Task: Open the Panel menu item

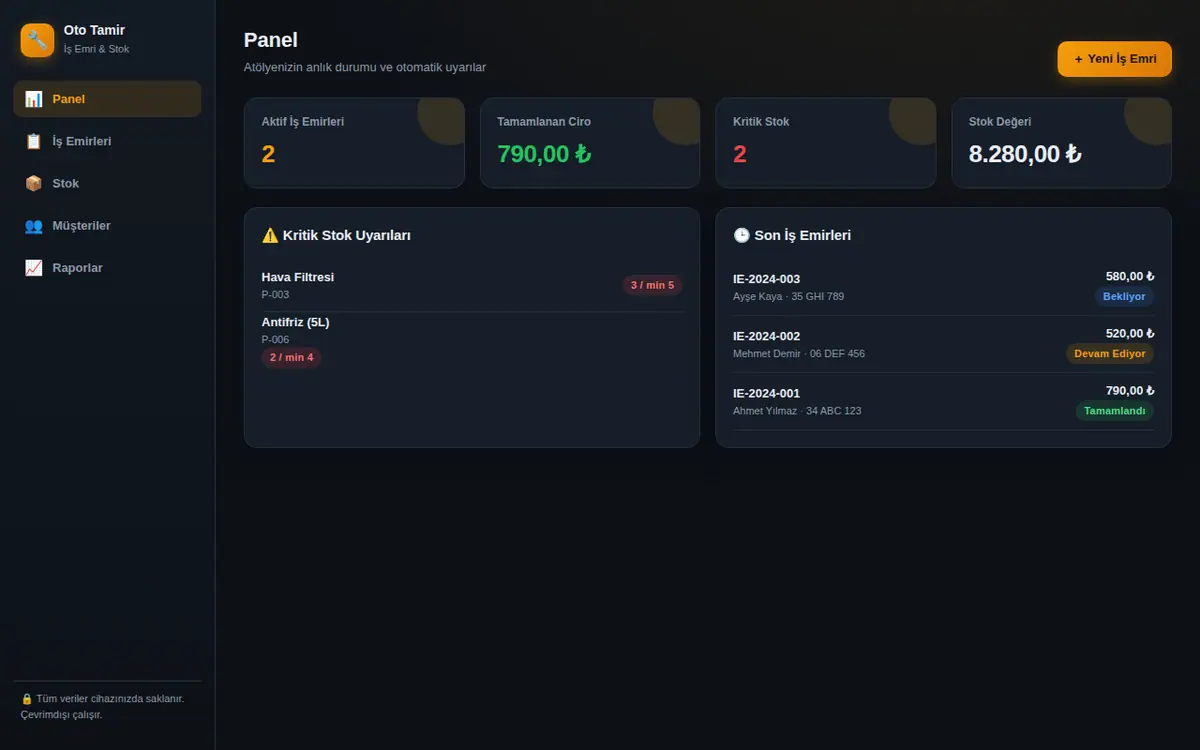Action: pyautogui.click(x=107, y=99)
